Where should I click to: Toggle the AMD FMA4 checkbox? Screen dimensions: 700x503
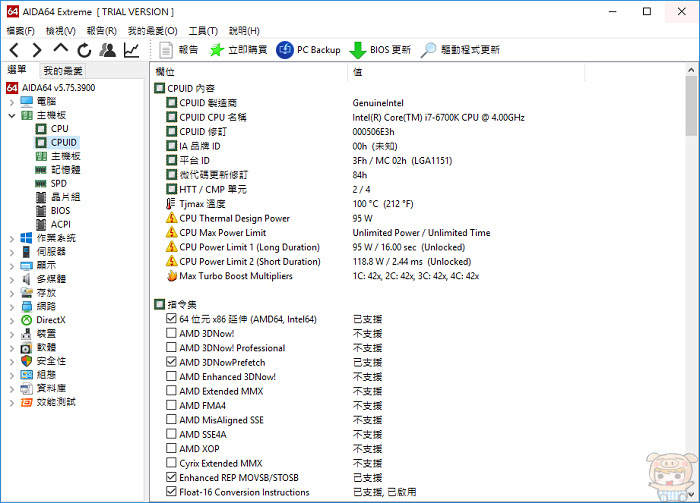pos(171,405)
